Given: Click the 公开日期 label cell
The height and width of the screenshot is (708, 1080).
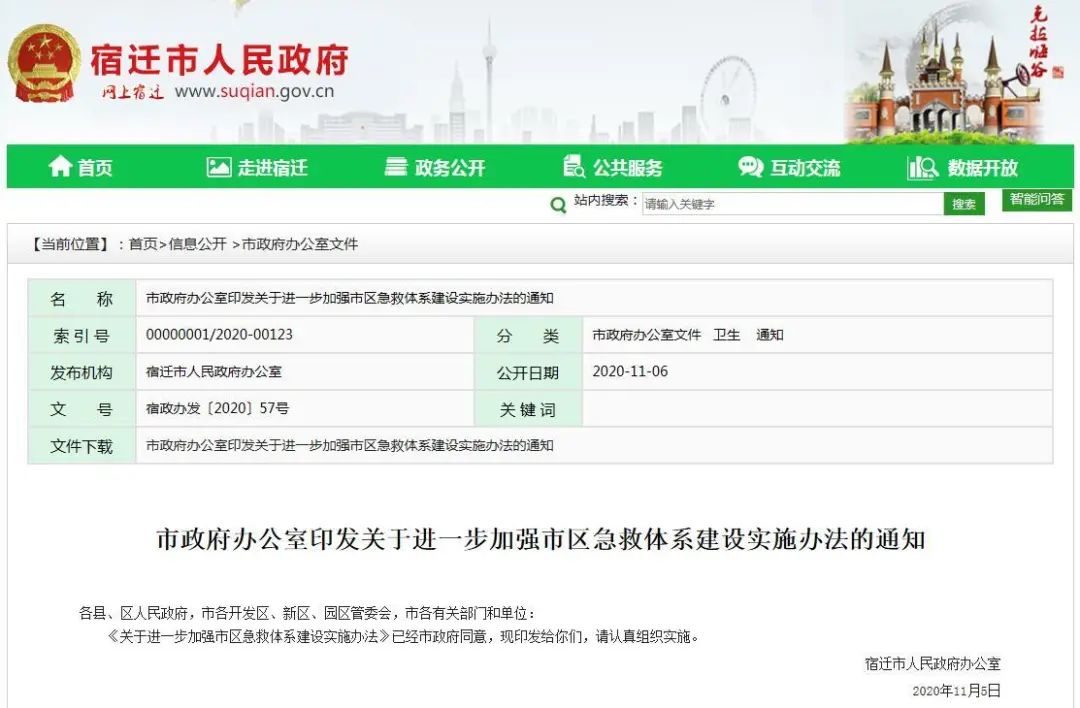Looking at the screenshot, I should 528,373.
